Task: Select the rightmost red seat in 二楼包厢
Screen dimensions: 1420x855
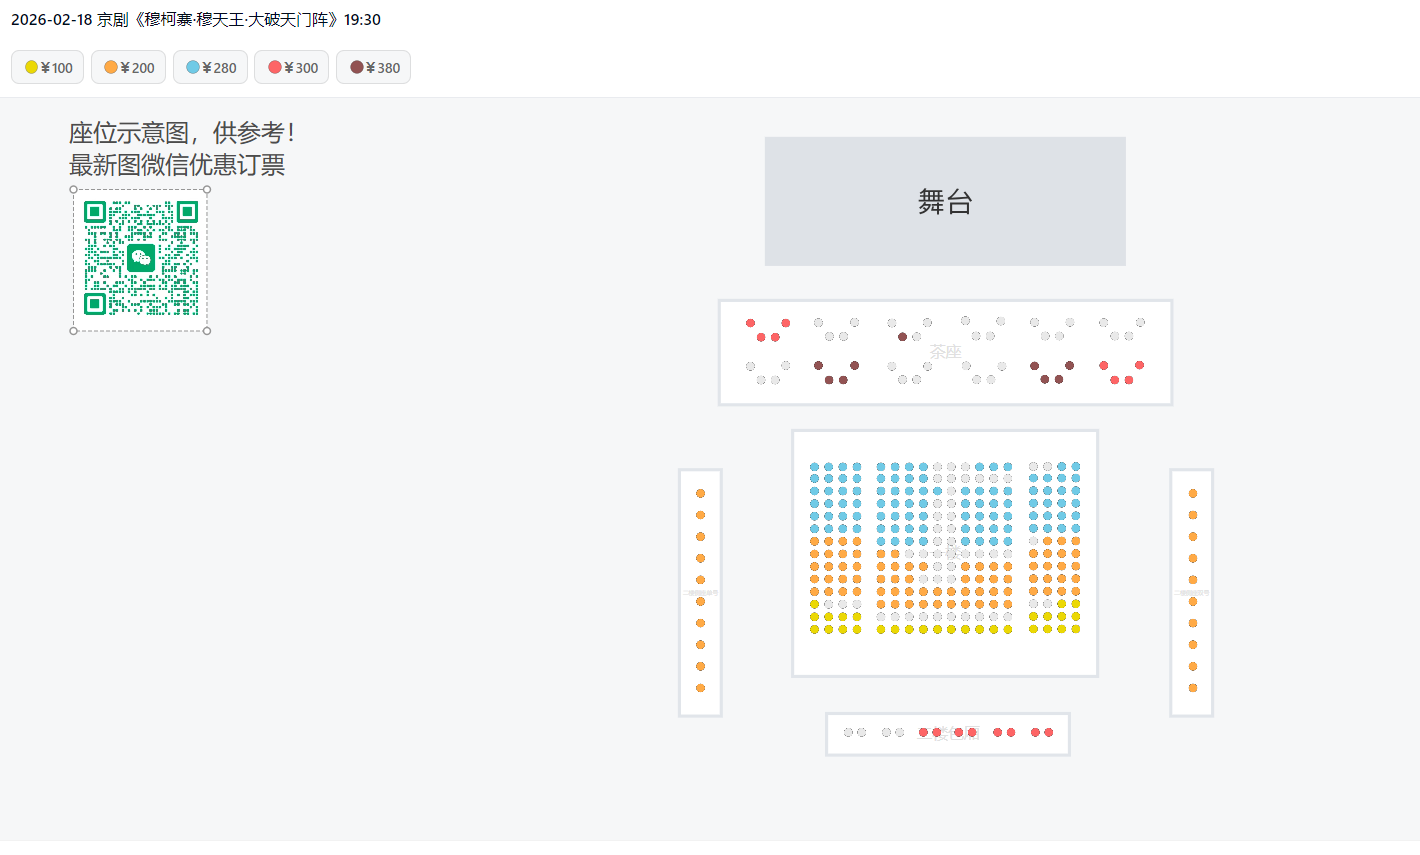Action: 1048,733
